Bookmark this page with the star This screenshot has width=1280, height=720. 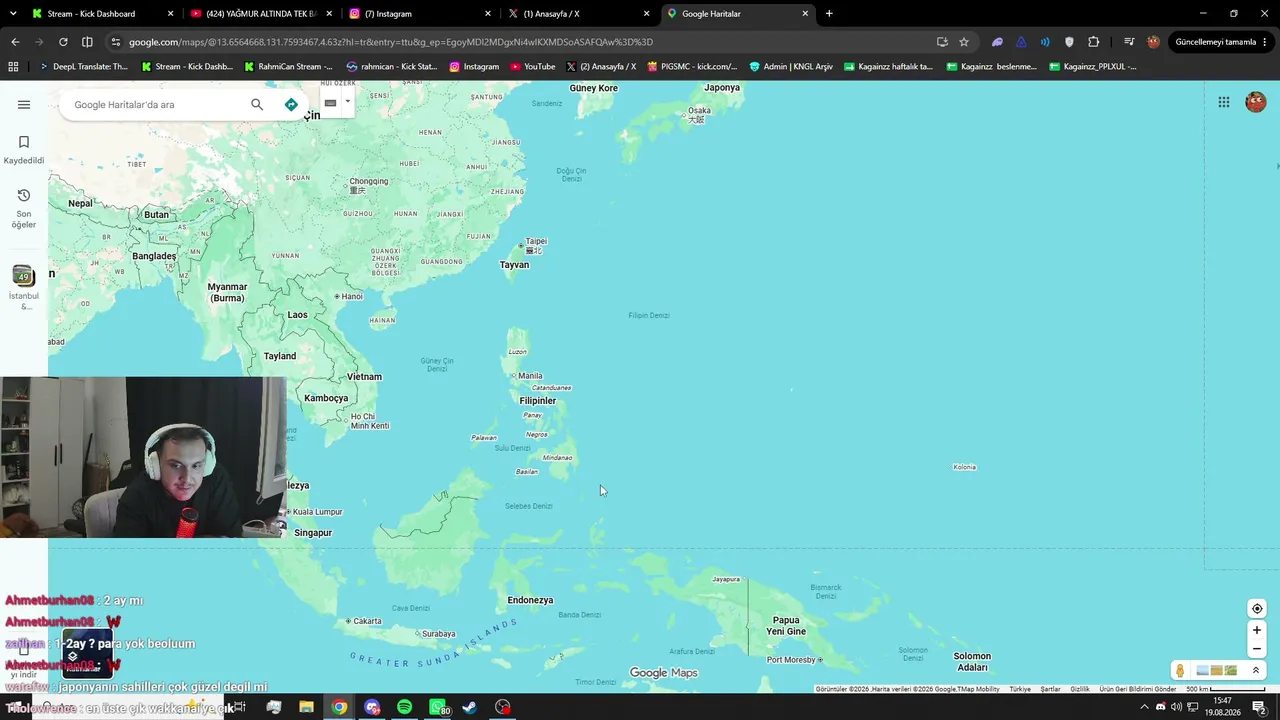[x=964, y=42]
